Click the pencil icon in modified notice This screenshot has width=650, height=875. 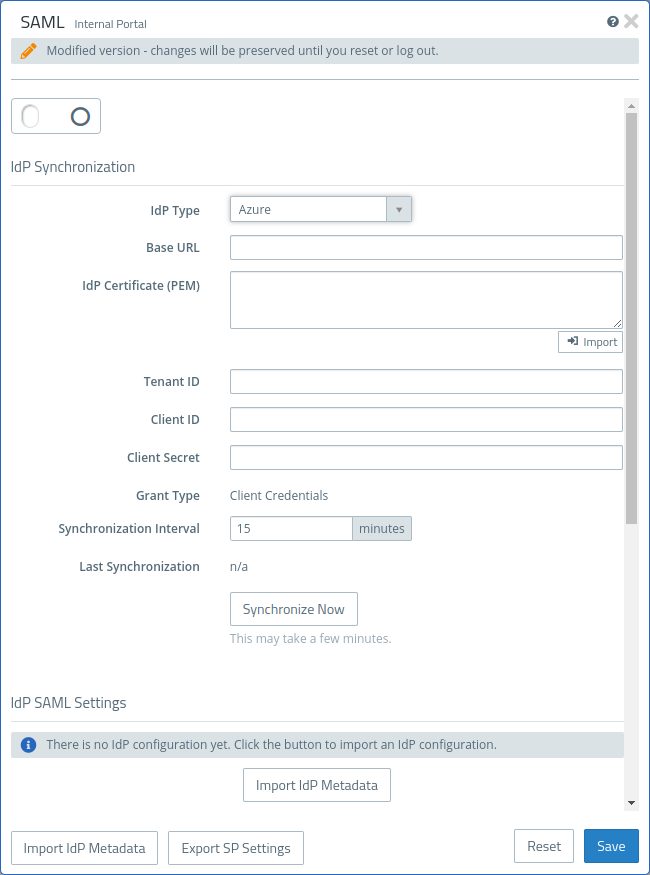(28, 50)
